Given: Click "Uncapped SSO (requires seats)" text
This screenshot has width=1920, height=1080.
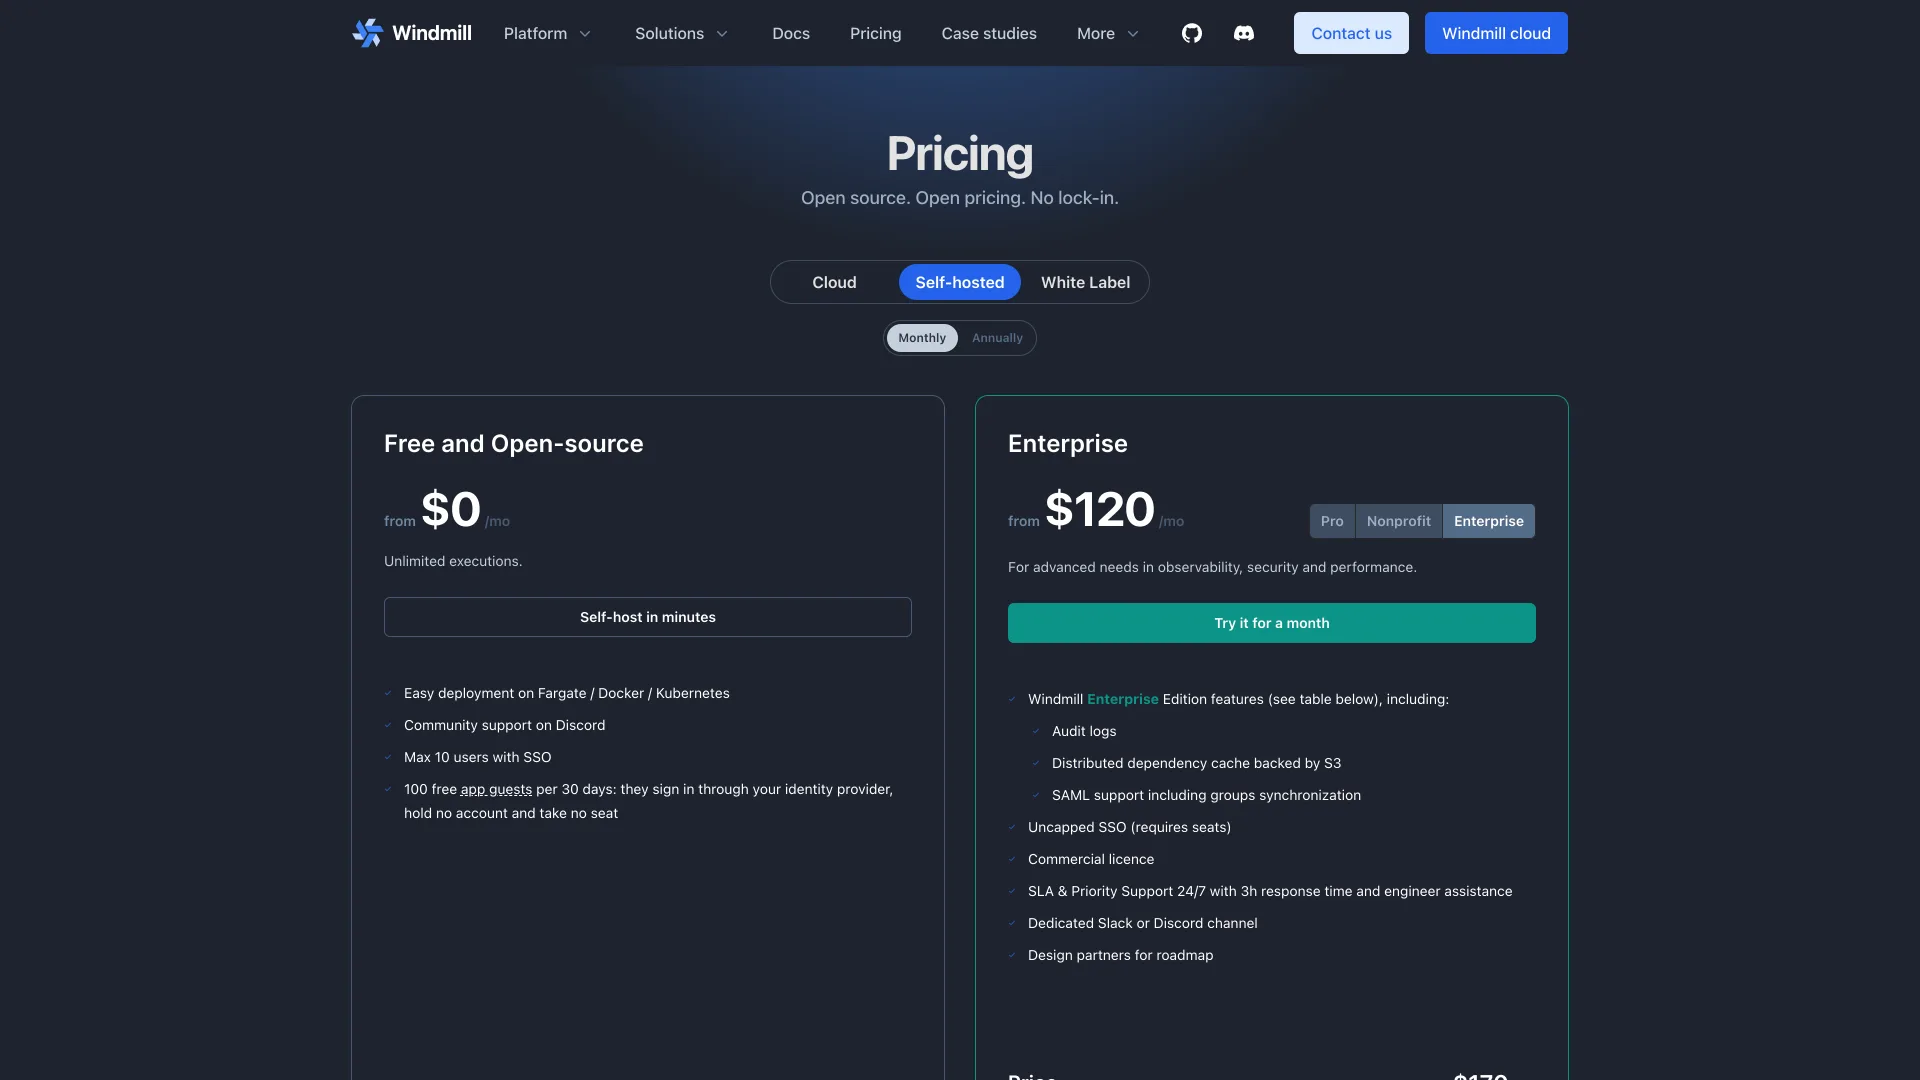Looking at the screenshot, I should point(1129,827).
